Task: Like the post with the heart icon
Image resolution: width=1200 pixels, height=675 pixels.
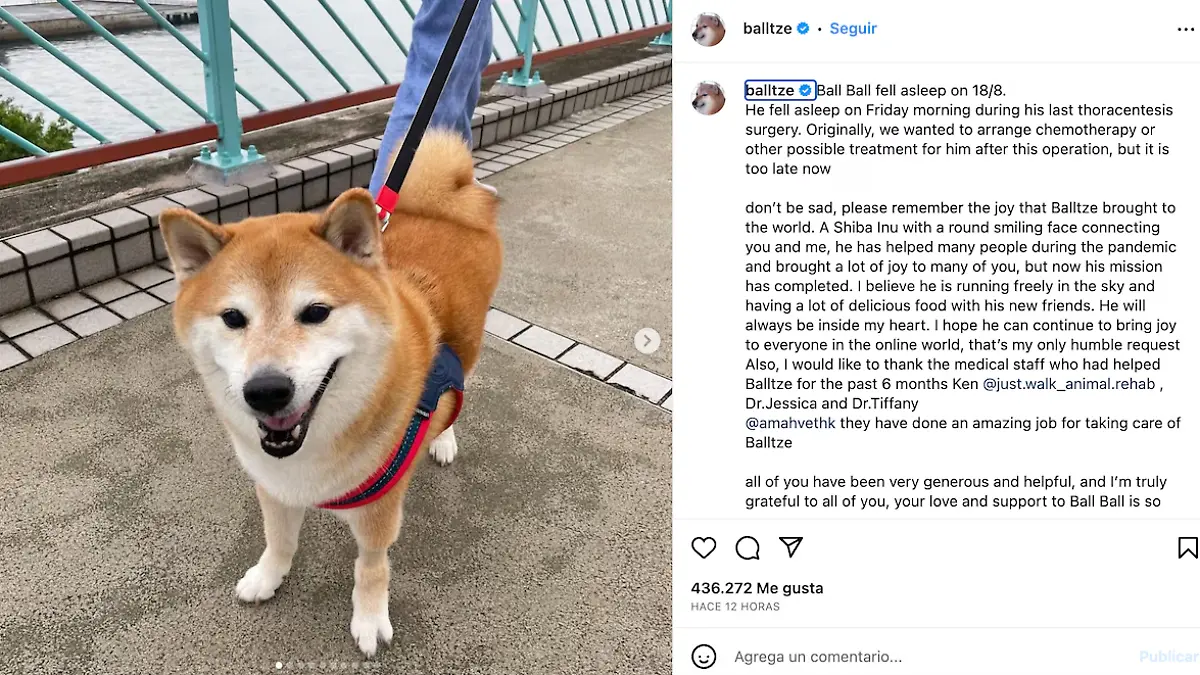Action: [704, 548]
